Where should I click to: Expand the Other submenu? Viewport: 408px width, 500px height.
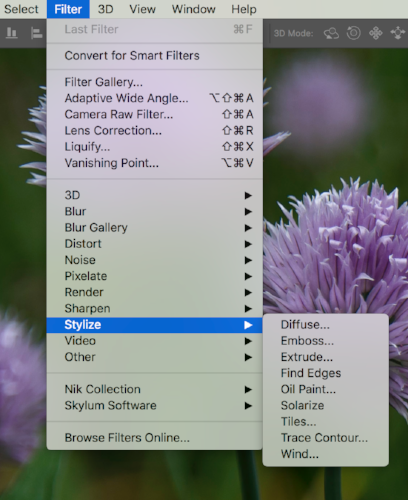click(x=155, y=357)
